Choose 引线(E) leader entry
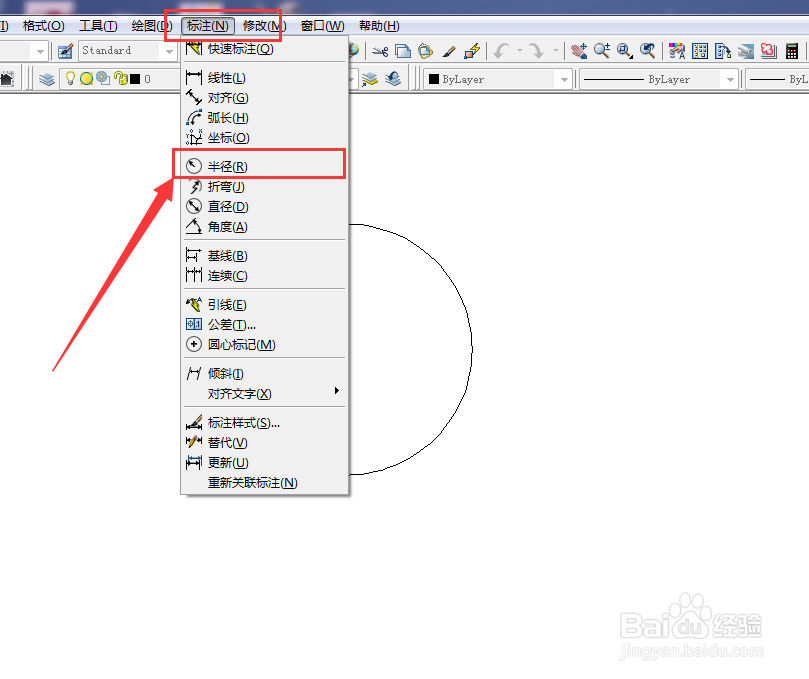 pyautogui.click(x=265, y=304)
